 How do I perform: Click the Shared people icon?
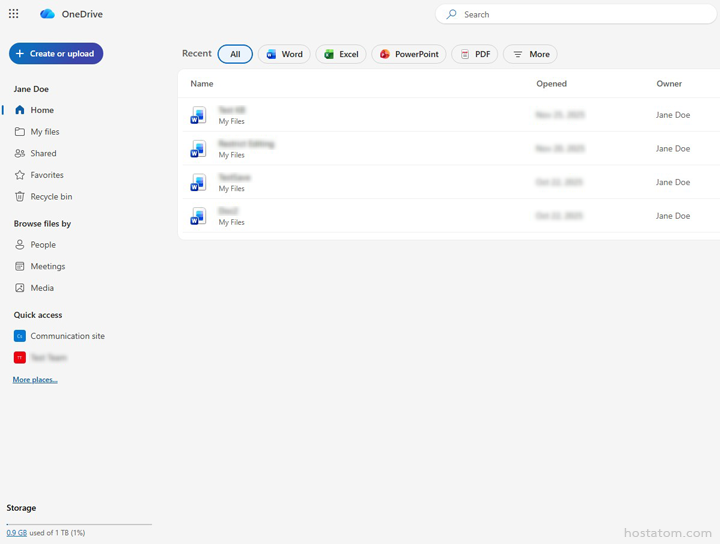[x=20, y=153]
